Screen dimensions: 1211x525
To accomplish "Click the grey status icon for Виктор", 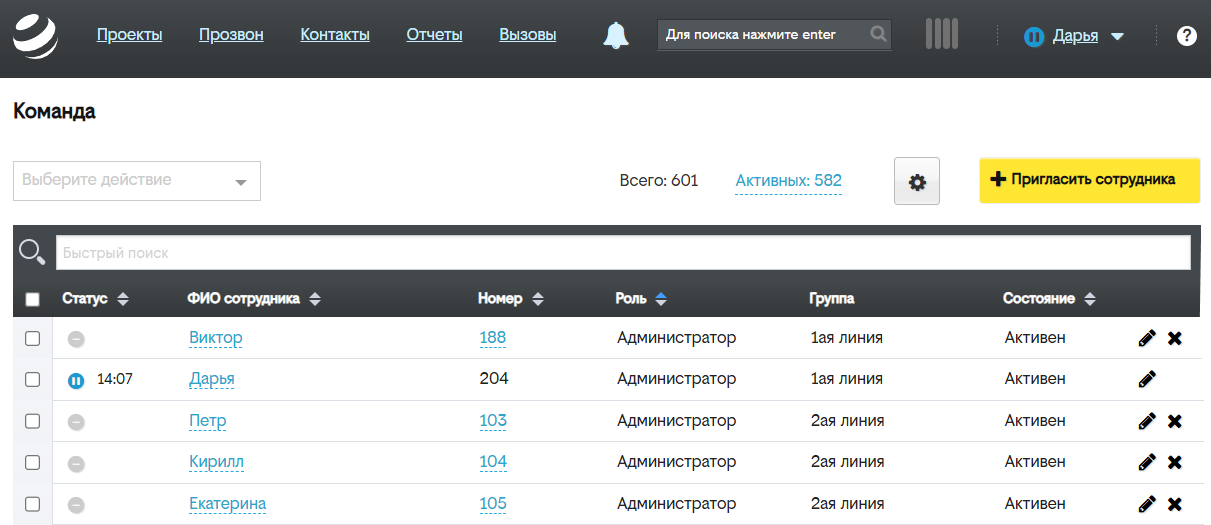I will coord(76,339).
